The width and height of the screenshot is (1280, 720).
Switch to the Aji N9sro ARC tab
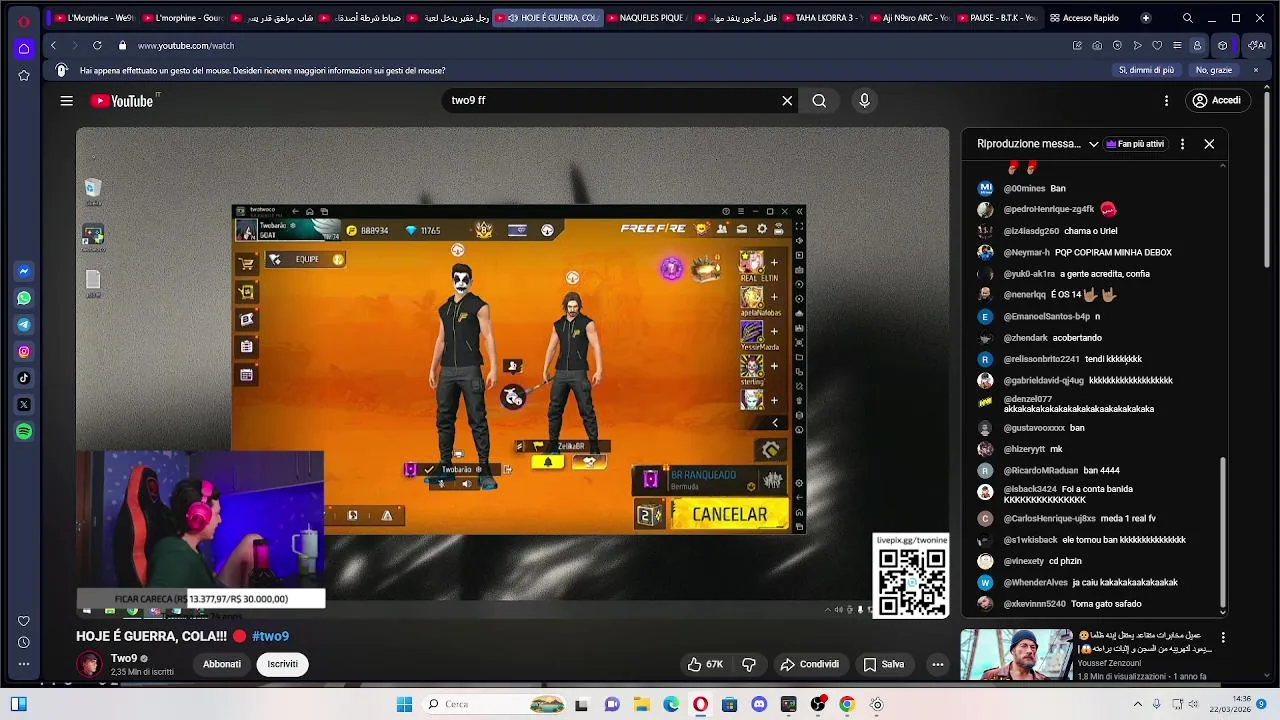point(910,18)
